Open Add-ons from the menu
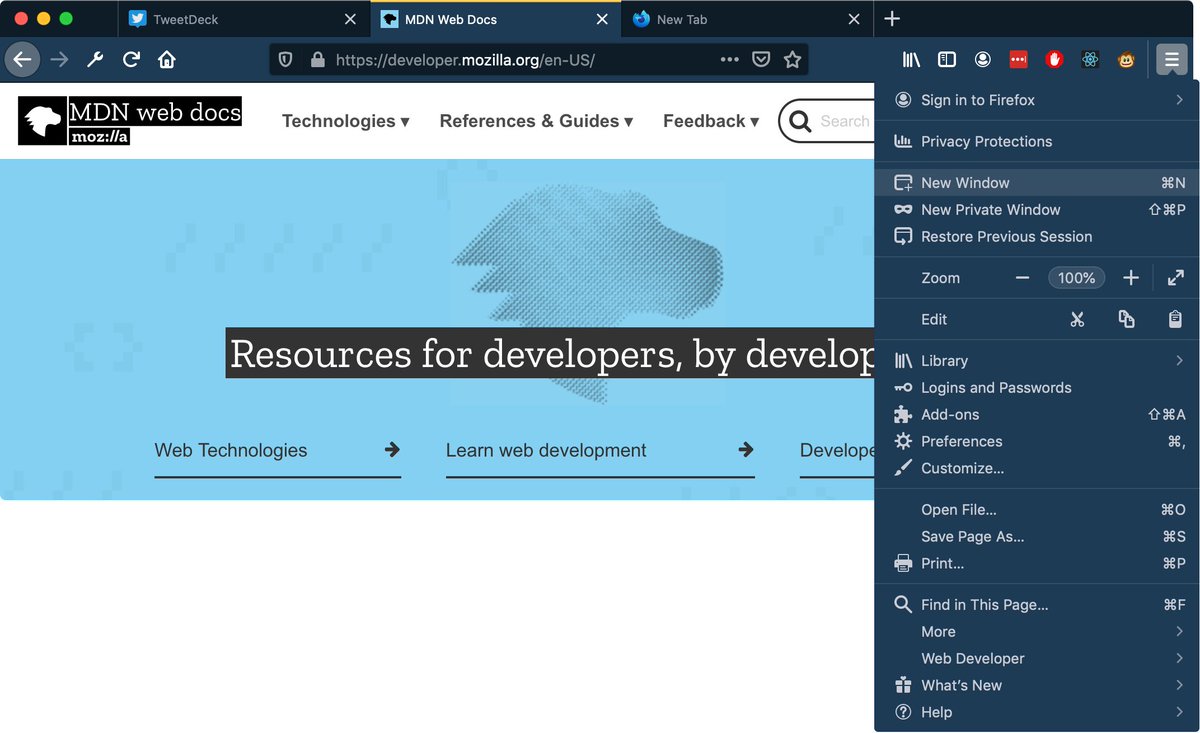The image size is (1200, 733). 1037,415
